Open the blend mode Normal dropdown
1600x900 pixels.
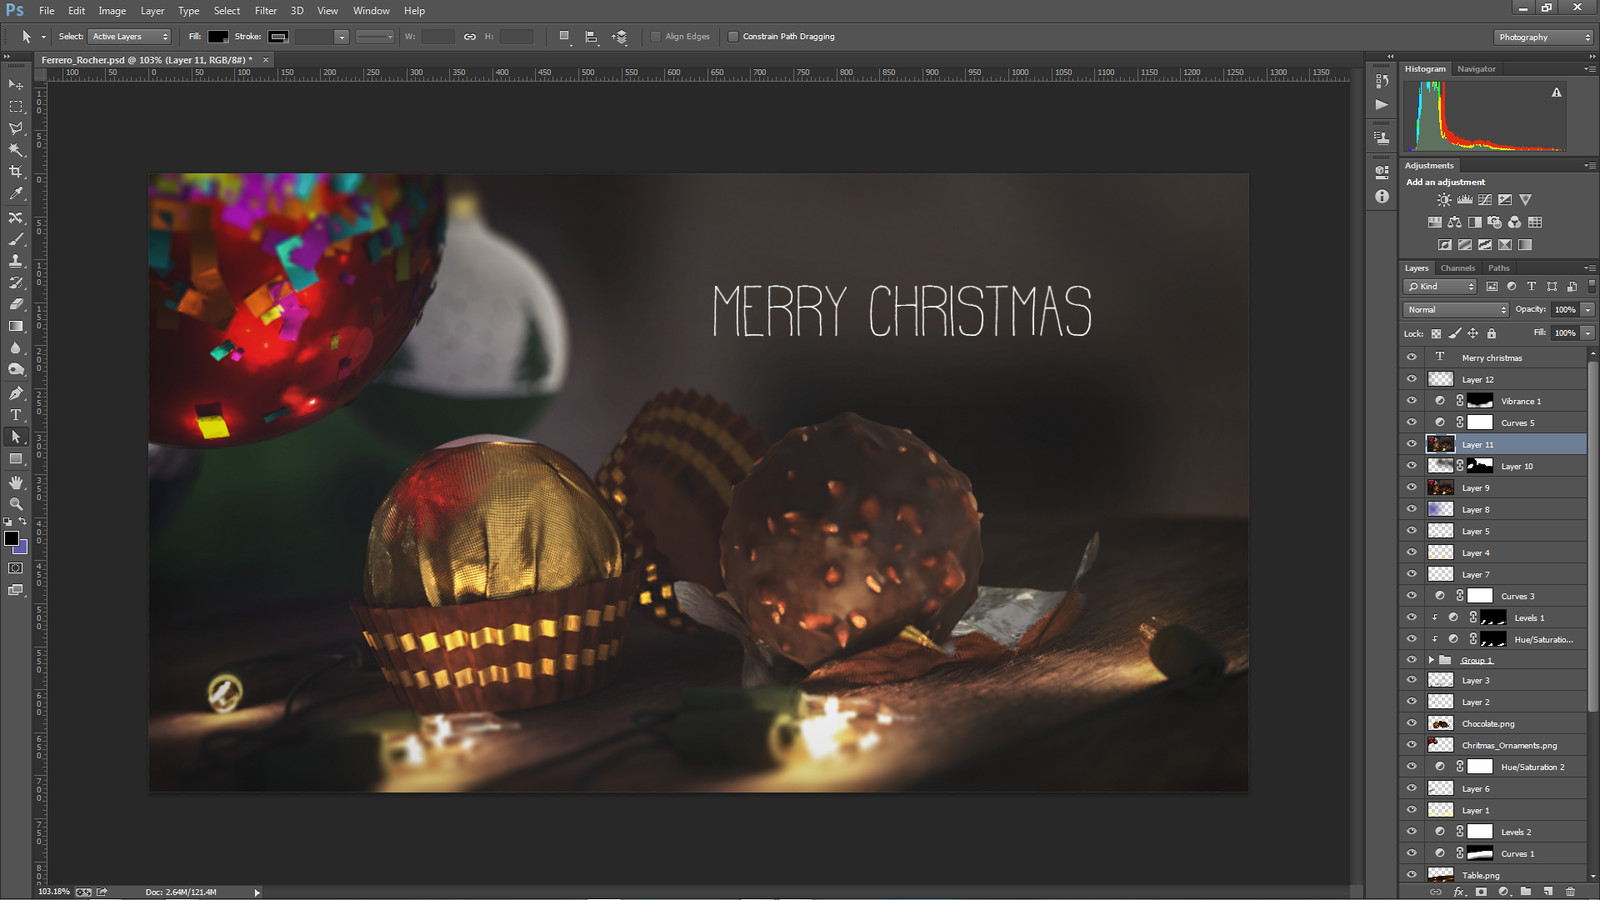click(1456, 310)
